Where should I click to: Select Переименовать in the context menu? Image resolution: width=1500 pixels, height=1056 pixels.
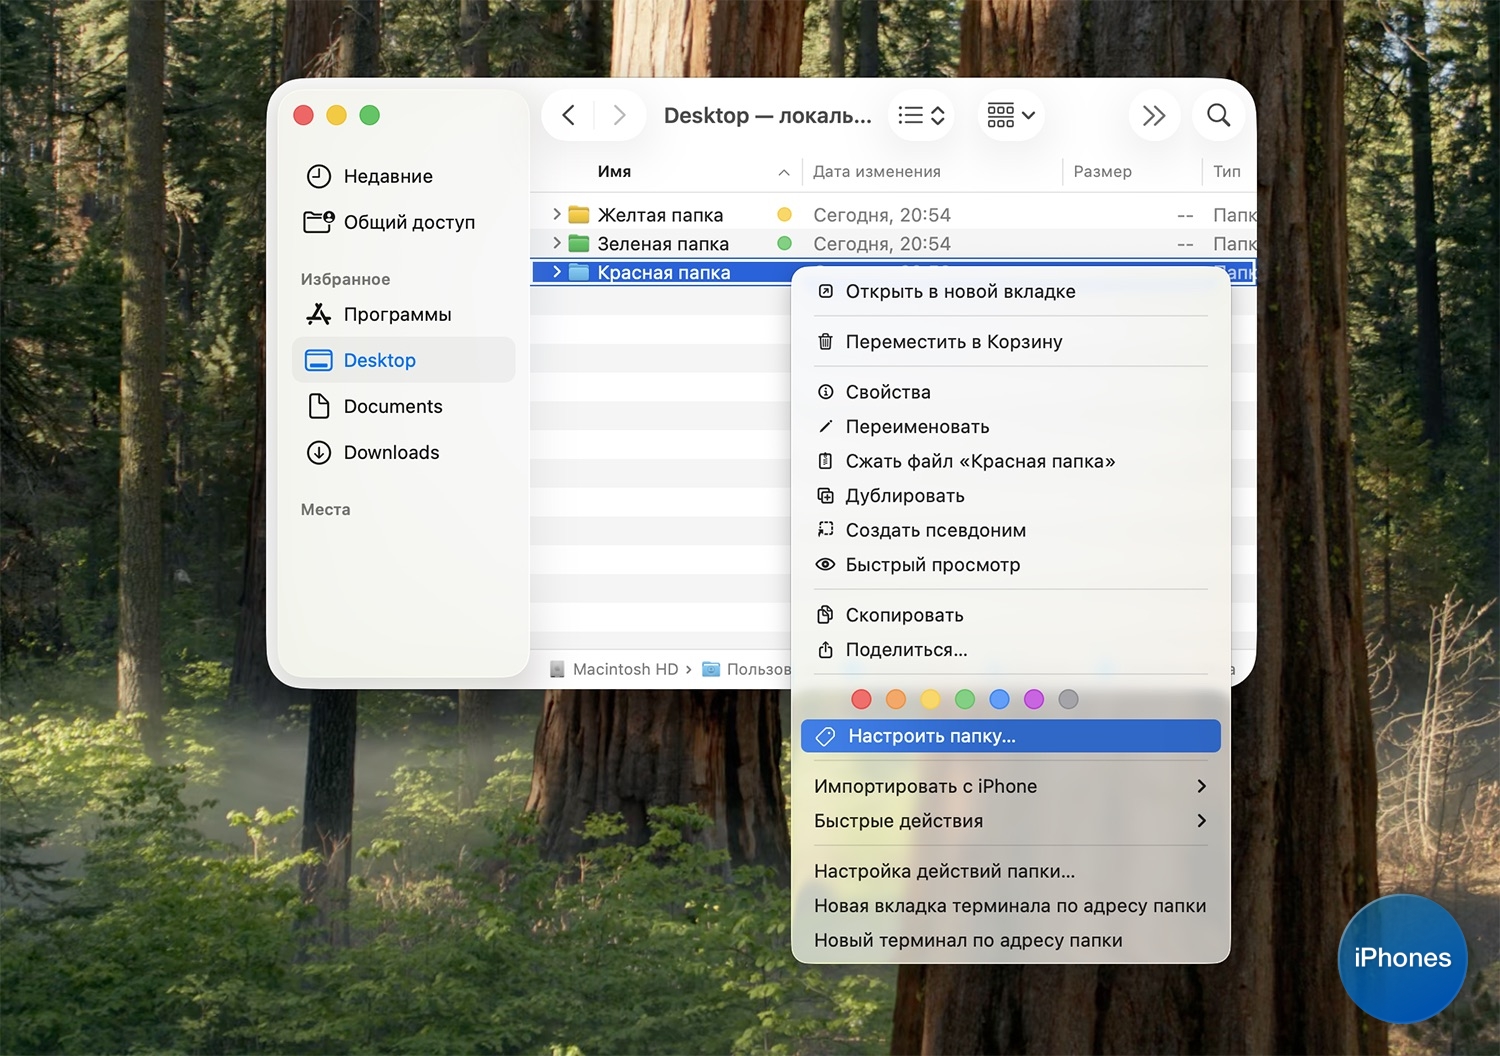click(x=917, y=427)
